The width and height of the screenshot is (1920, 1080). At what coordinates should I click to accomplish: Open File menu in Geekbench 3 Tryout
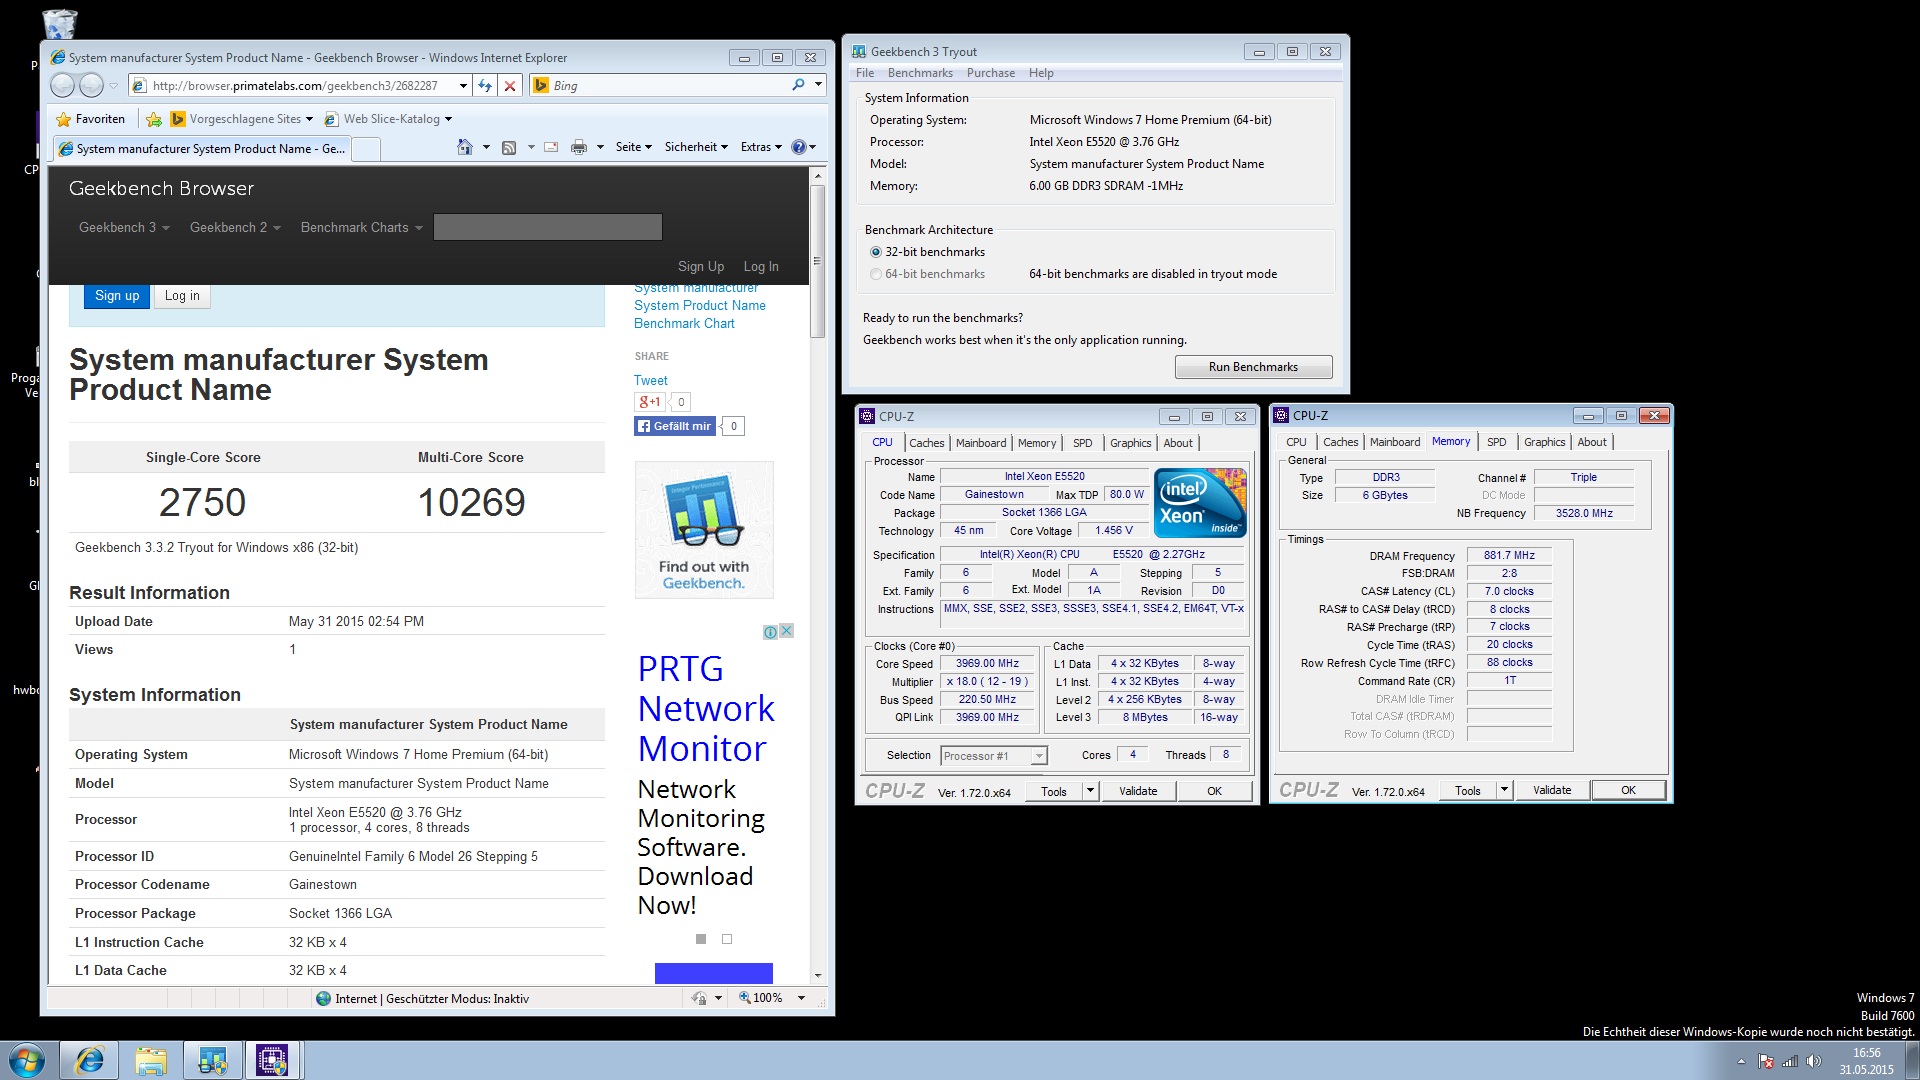click(x=865, y=73)
